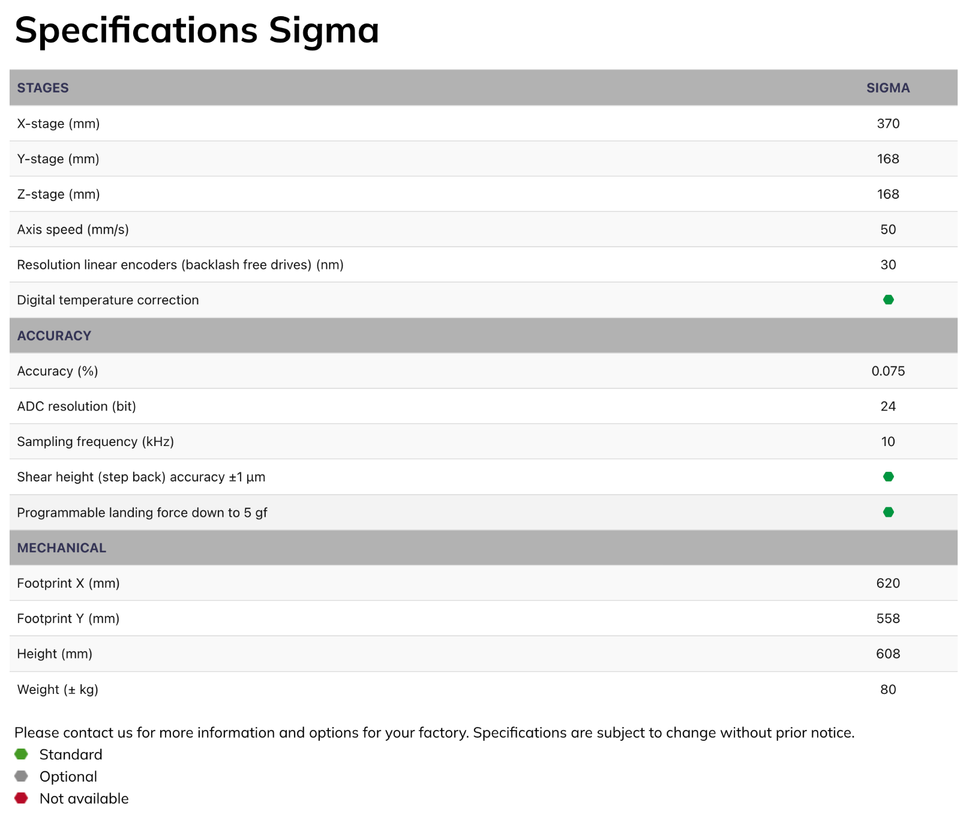Select the Weight (± kg) row label
960x817 pixels.
click(57, 689)
